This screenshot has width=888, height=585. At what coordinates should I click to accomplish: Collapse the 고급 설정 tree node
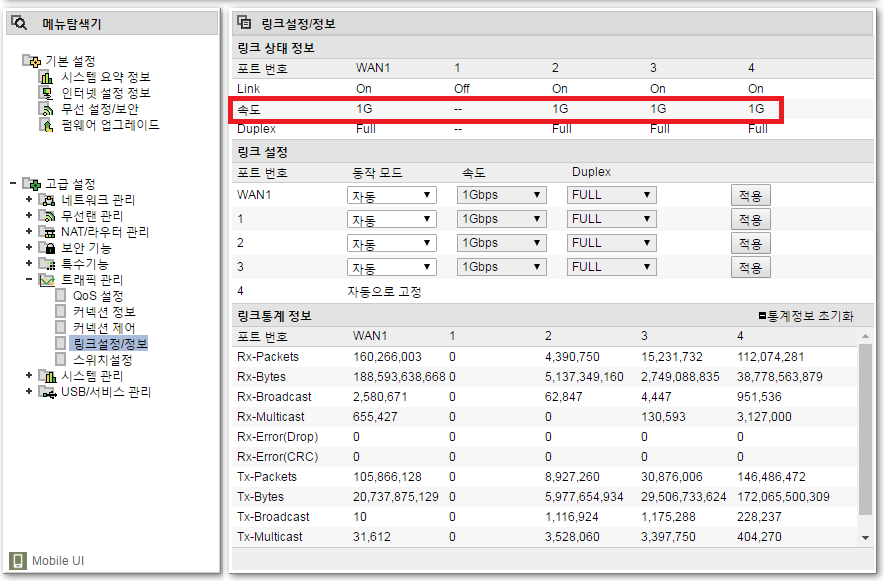(12, 183)
